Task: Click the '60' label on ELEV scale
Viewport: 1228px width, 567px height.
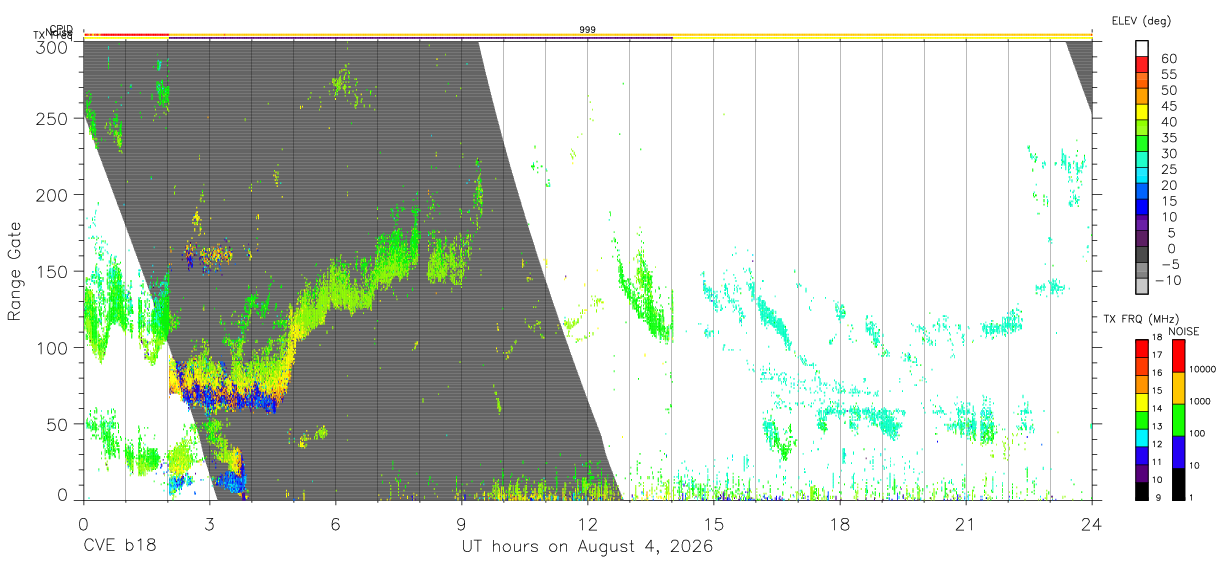Action: pyautogui.click(x=1168, y=58)
